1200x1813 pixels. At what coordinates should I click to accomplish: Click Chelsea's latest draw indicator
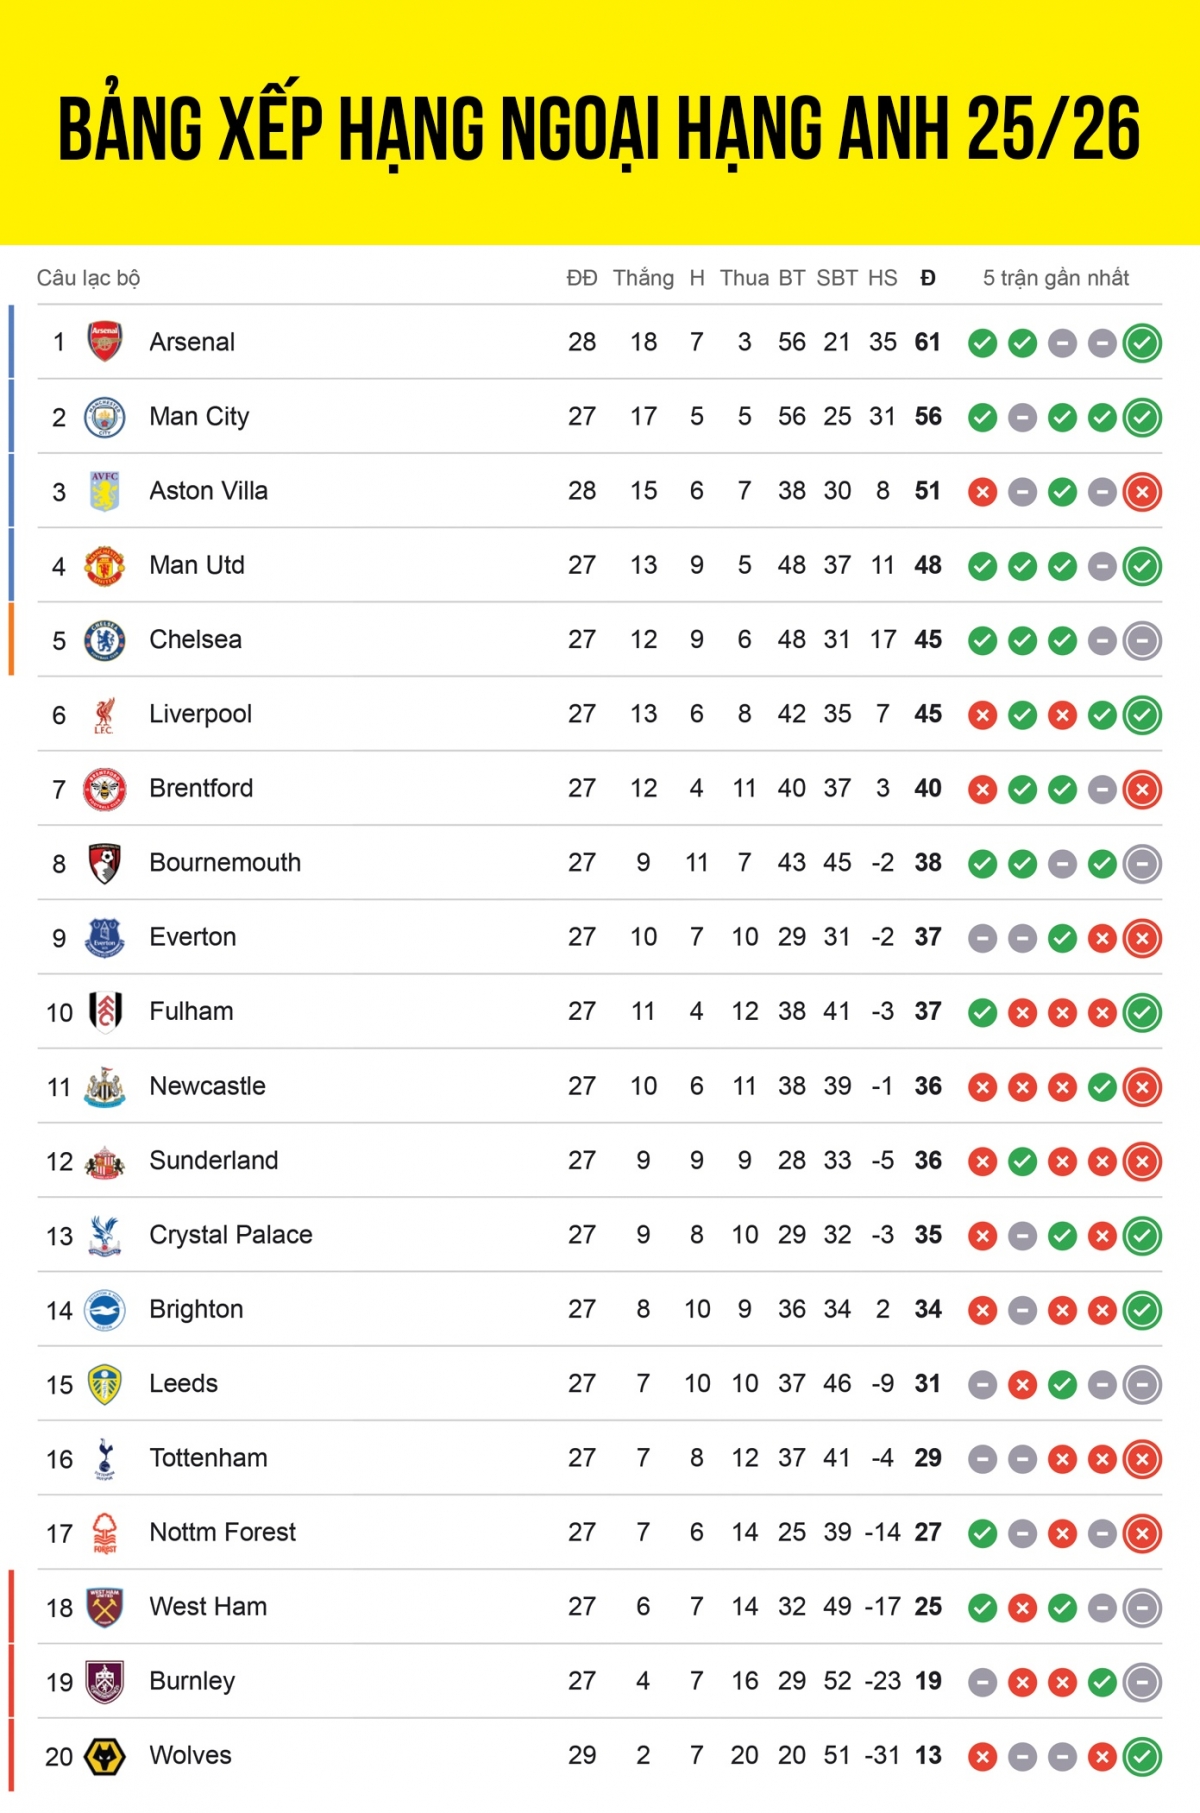(x=1142, y=641)
